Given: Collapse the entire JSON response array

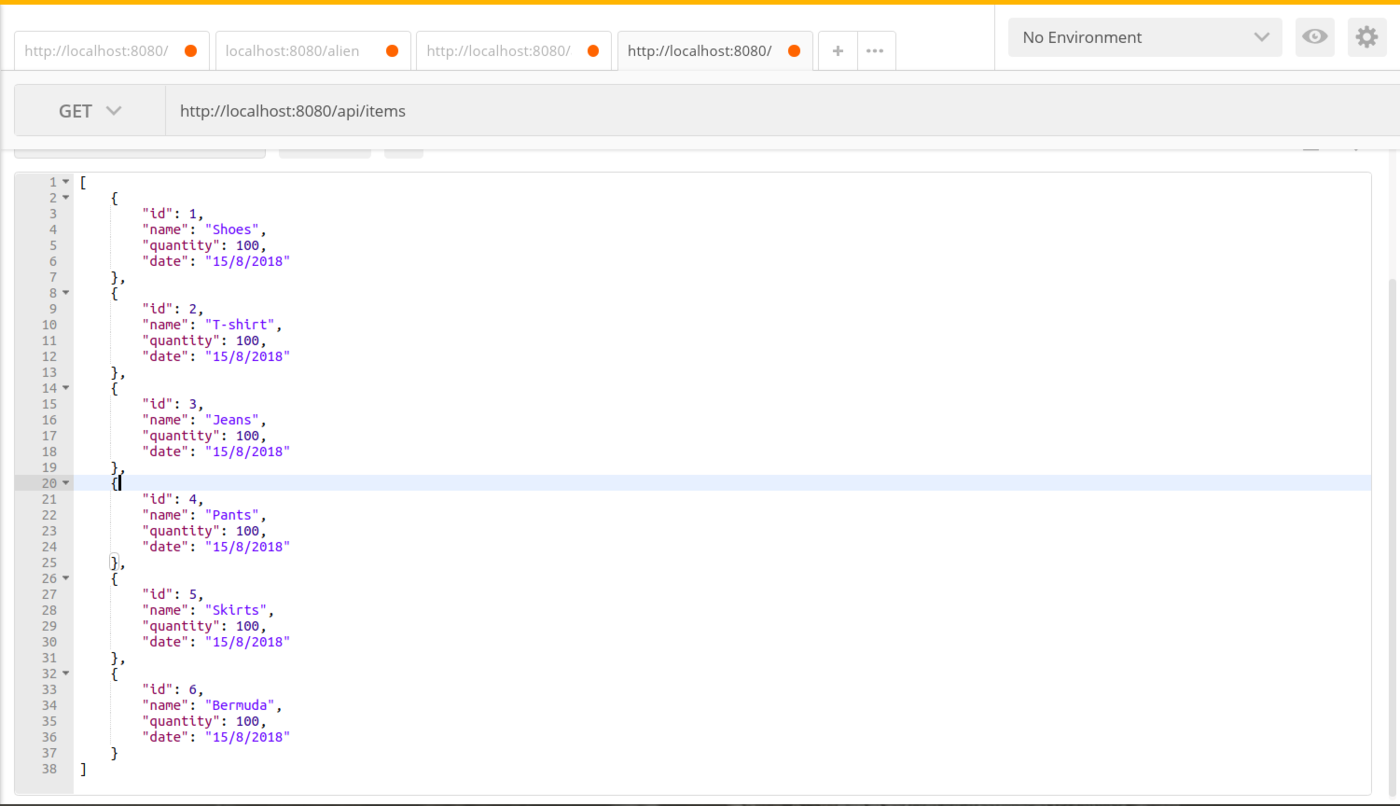Looking at the screenshot, I should pyautogui.click(x=66, y=181).
